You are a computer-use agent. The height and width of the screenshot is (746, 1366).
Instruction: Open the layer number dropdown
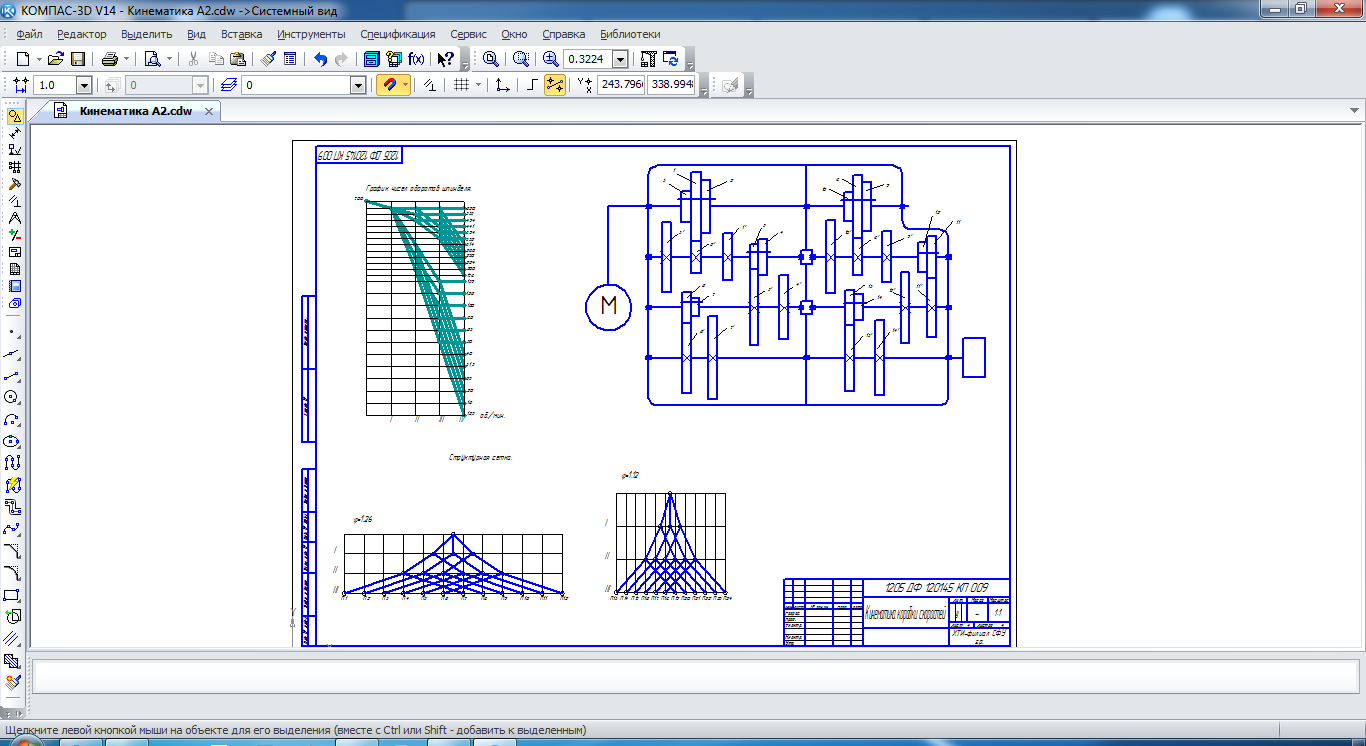pyautogui.click(x=358, y=86)
